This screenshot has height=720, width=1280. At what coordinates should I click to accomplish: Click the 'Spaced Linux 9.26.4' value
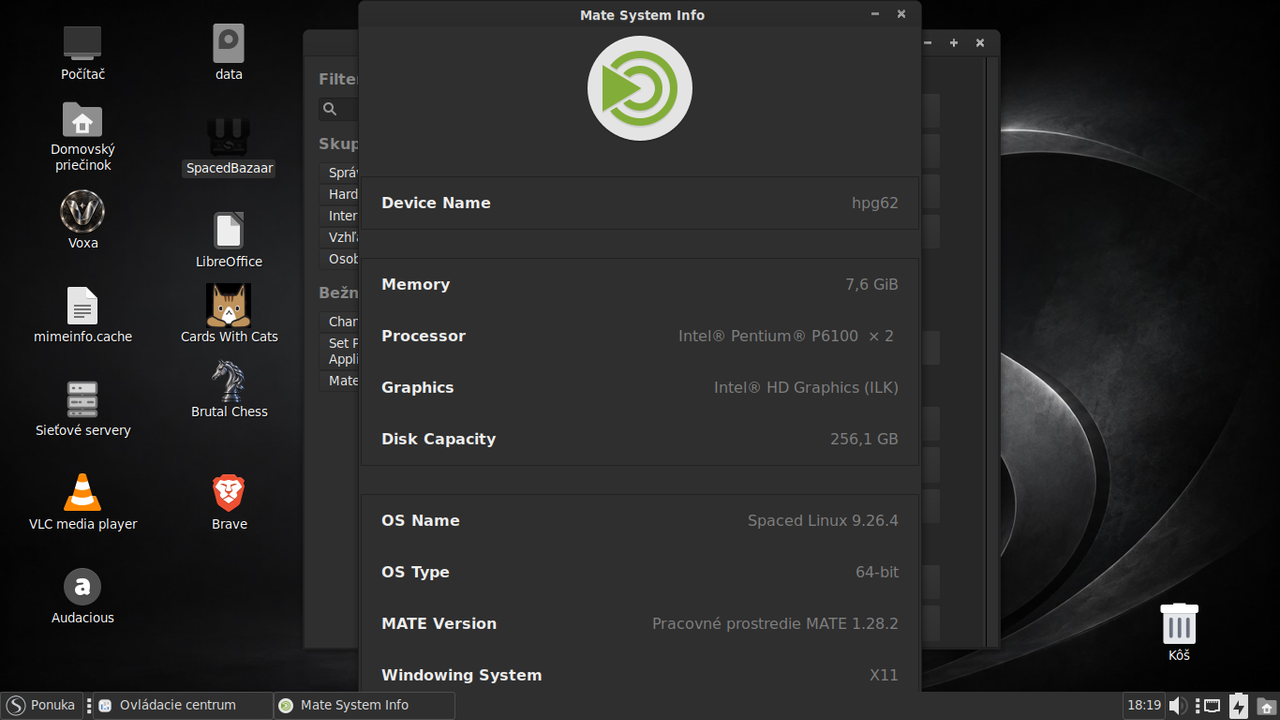[x=823, y=521]
